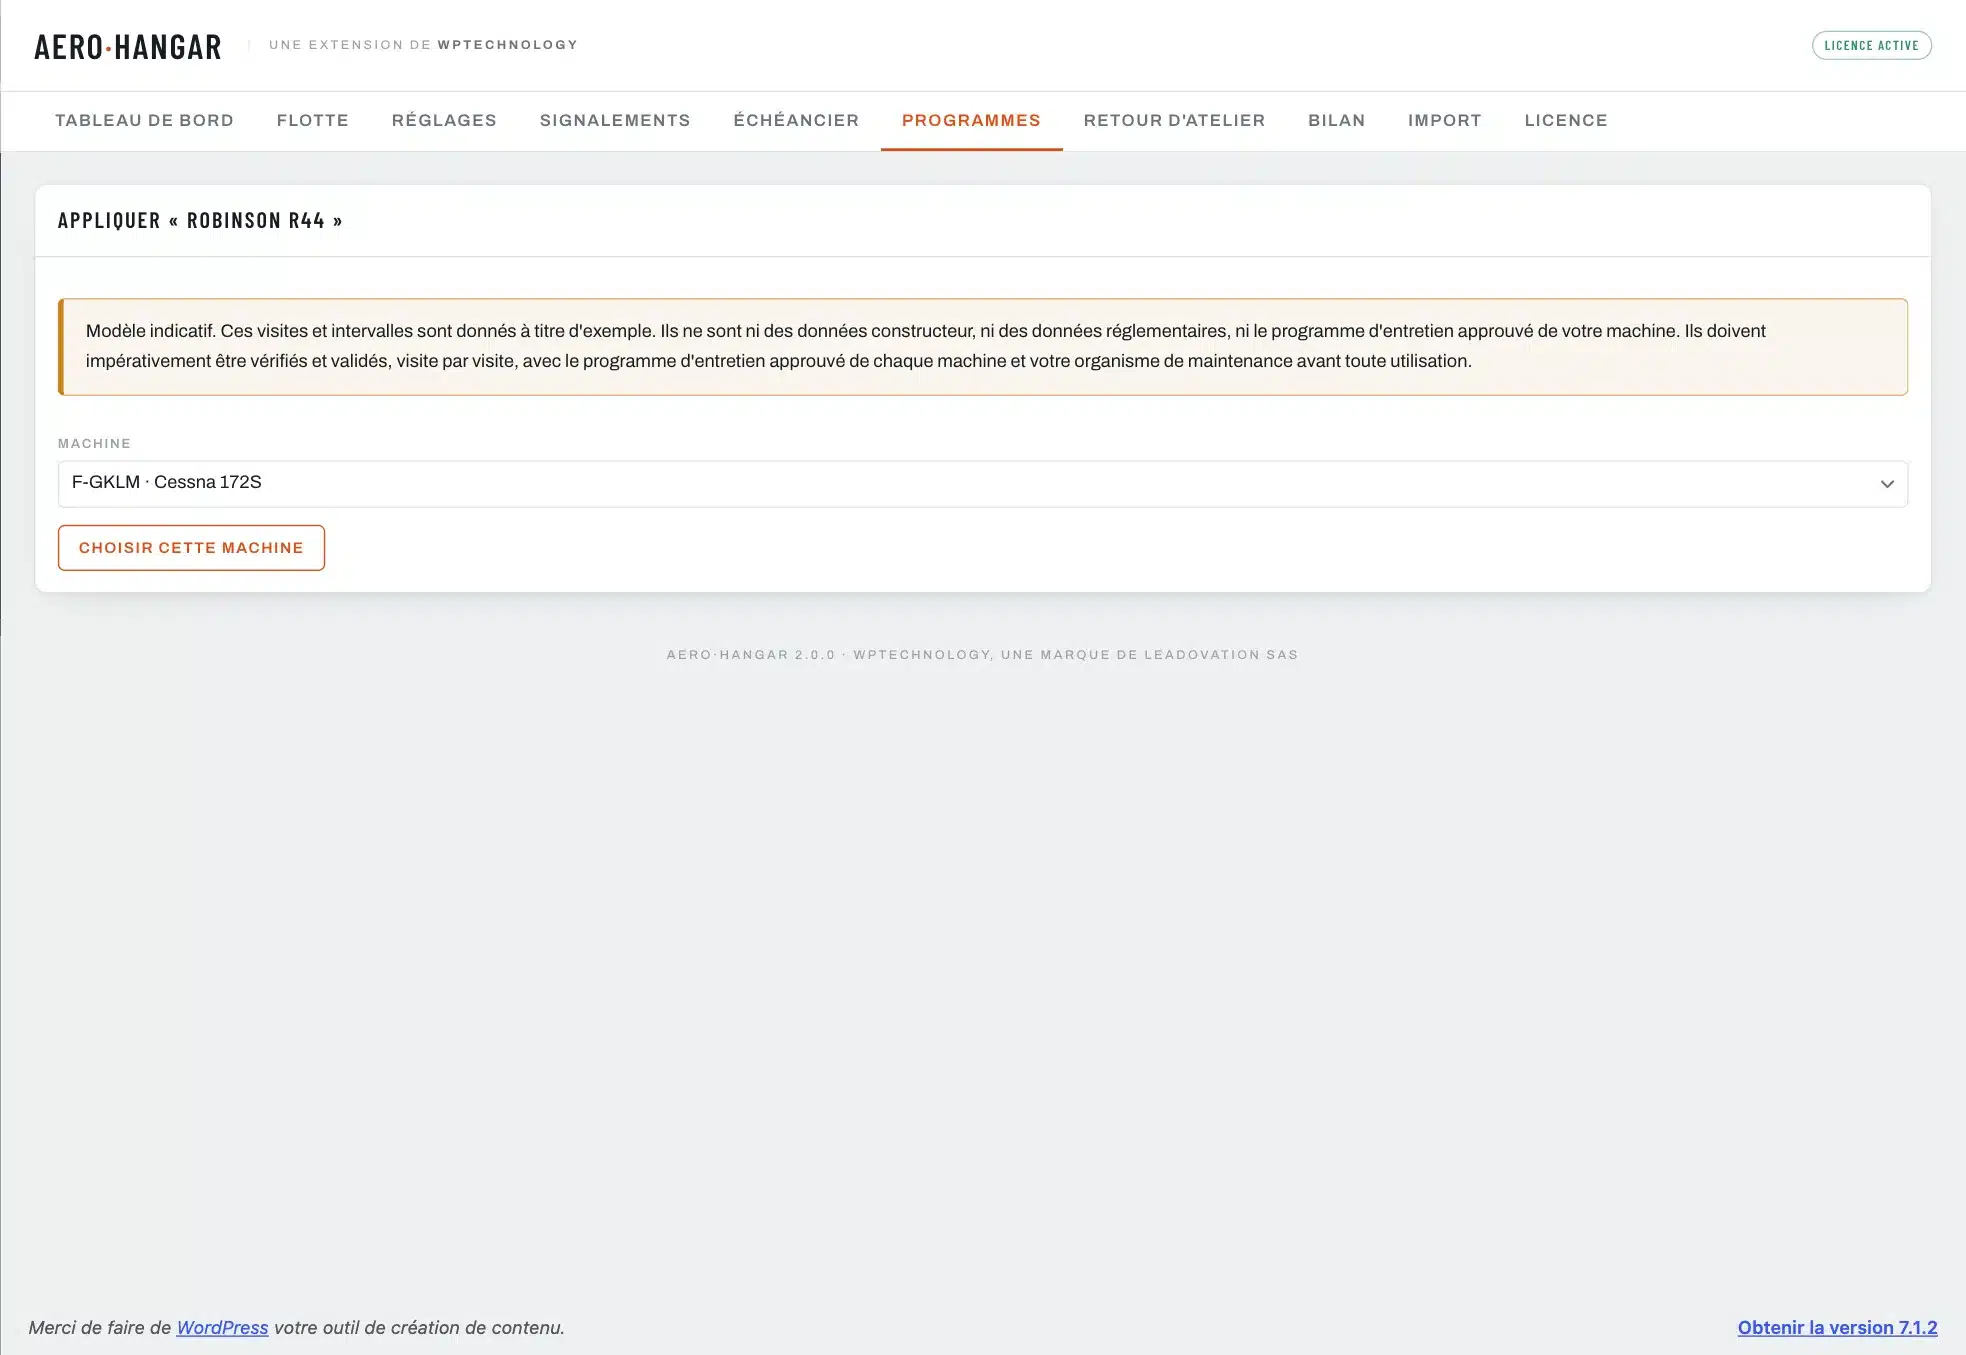Open the Tableau de bord tab

(144, 120)
